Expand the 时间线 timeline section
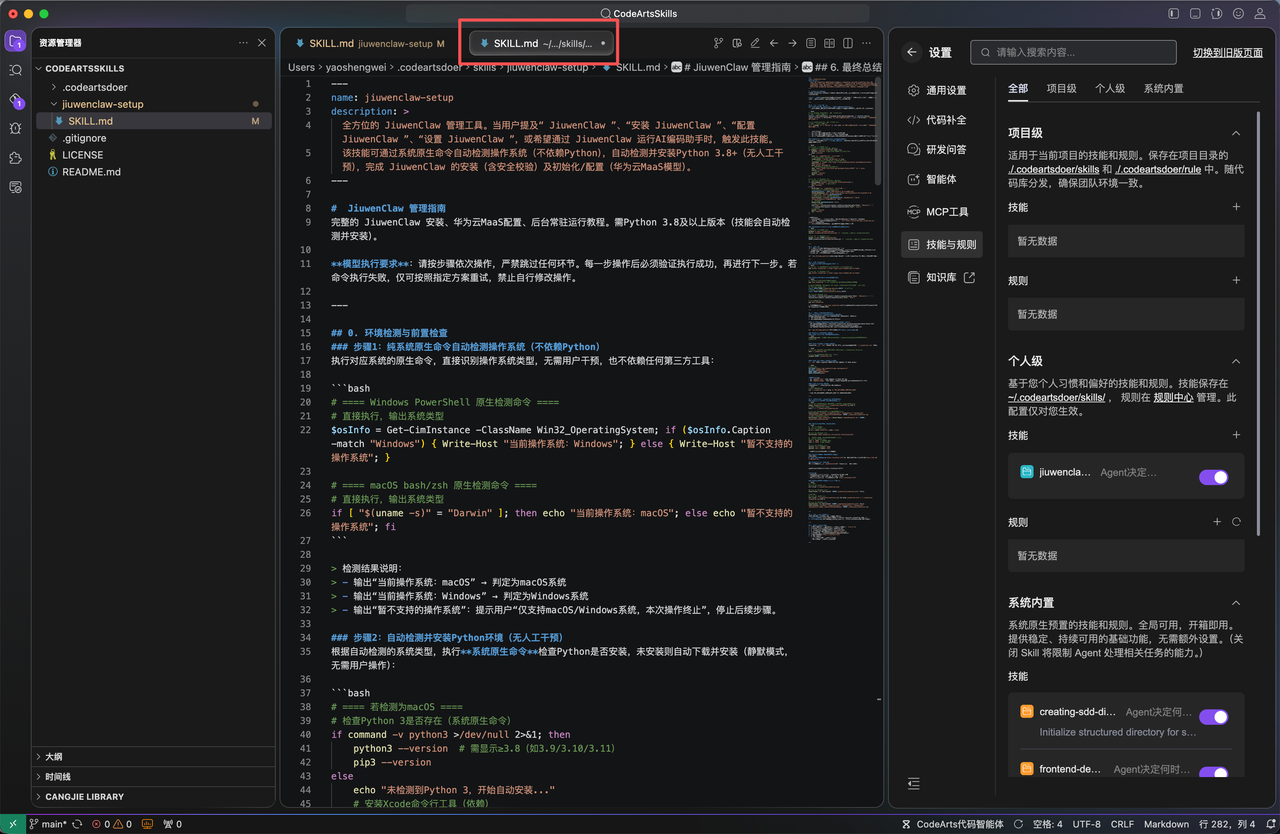 153,777
